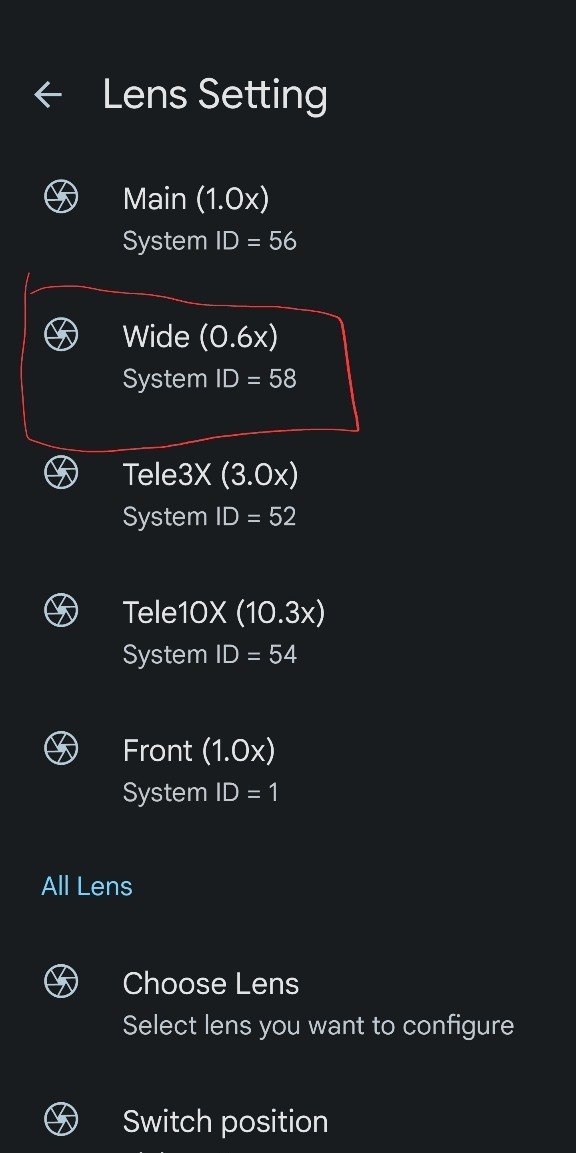Click the aperture icon beside Wide (0.6x)
The width and height of the screenshot is (576, 1153).
click(61, 335)
